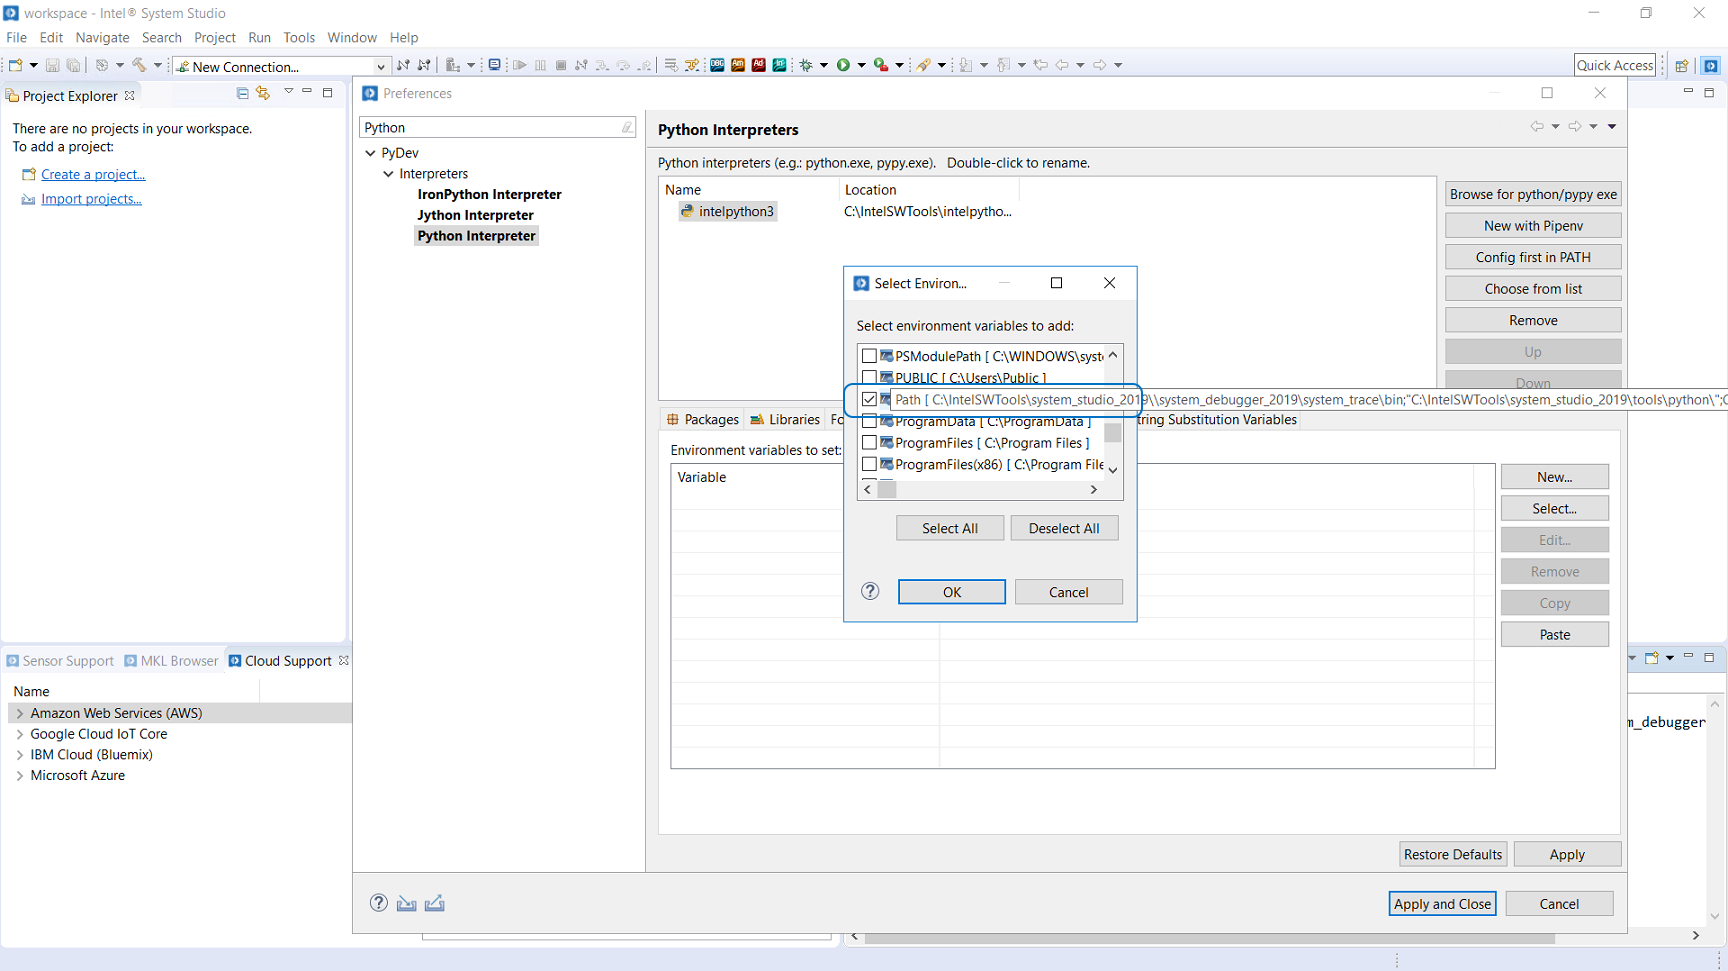Check the PSModulePath variable checkbox

[869, 356]
